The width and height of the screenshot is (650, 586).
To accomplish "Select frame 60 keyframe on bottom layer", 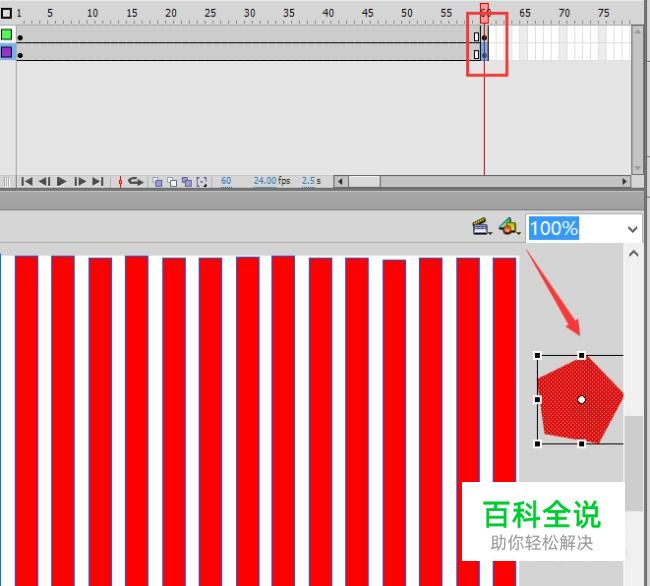I will [x=485, y=54].
